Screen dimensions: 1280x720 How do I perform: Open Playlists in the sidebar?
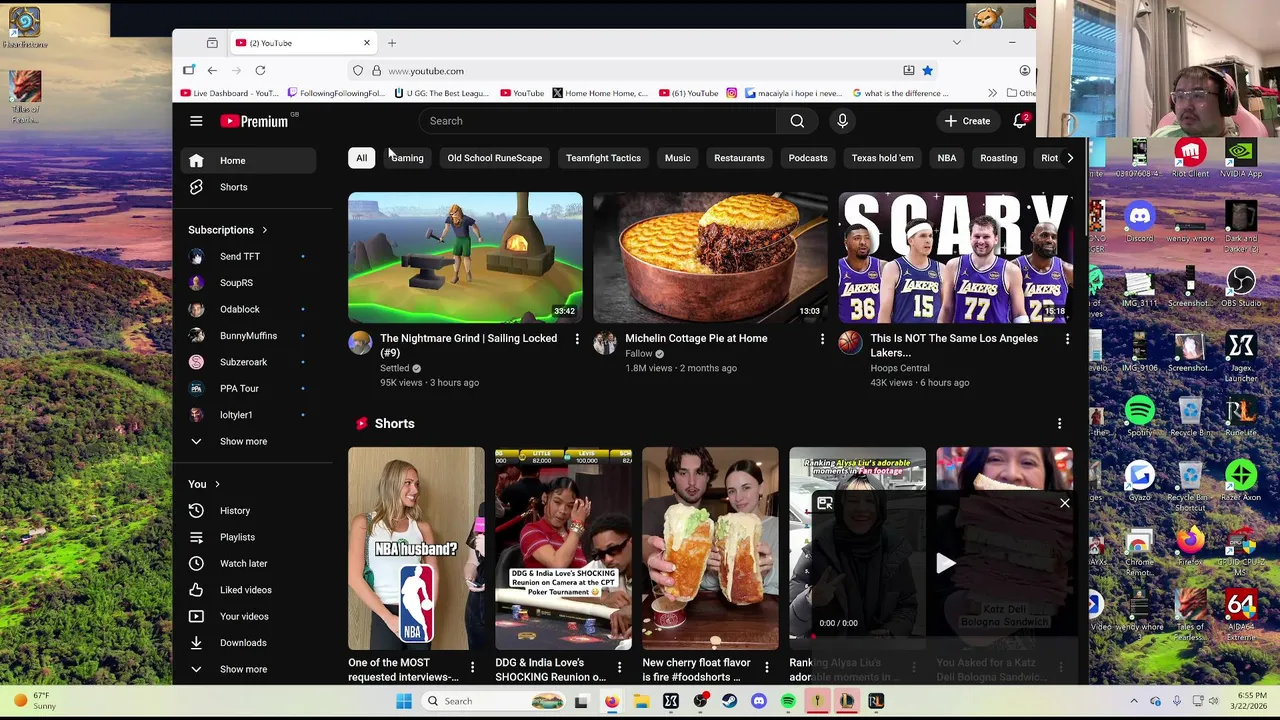coord(249,537)
